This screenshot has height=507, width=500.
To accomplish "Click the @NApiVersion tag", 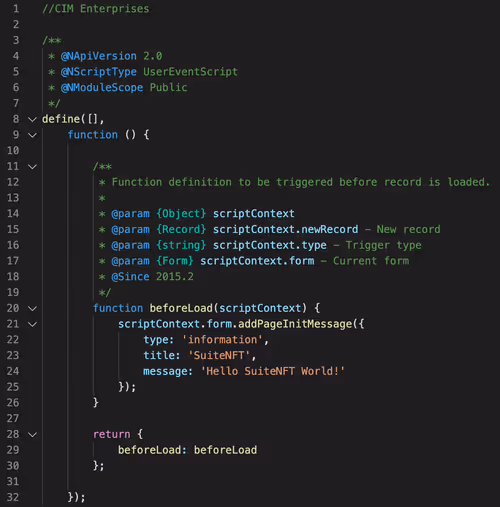I will pos(99,56).
